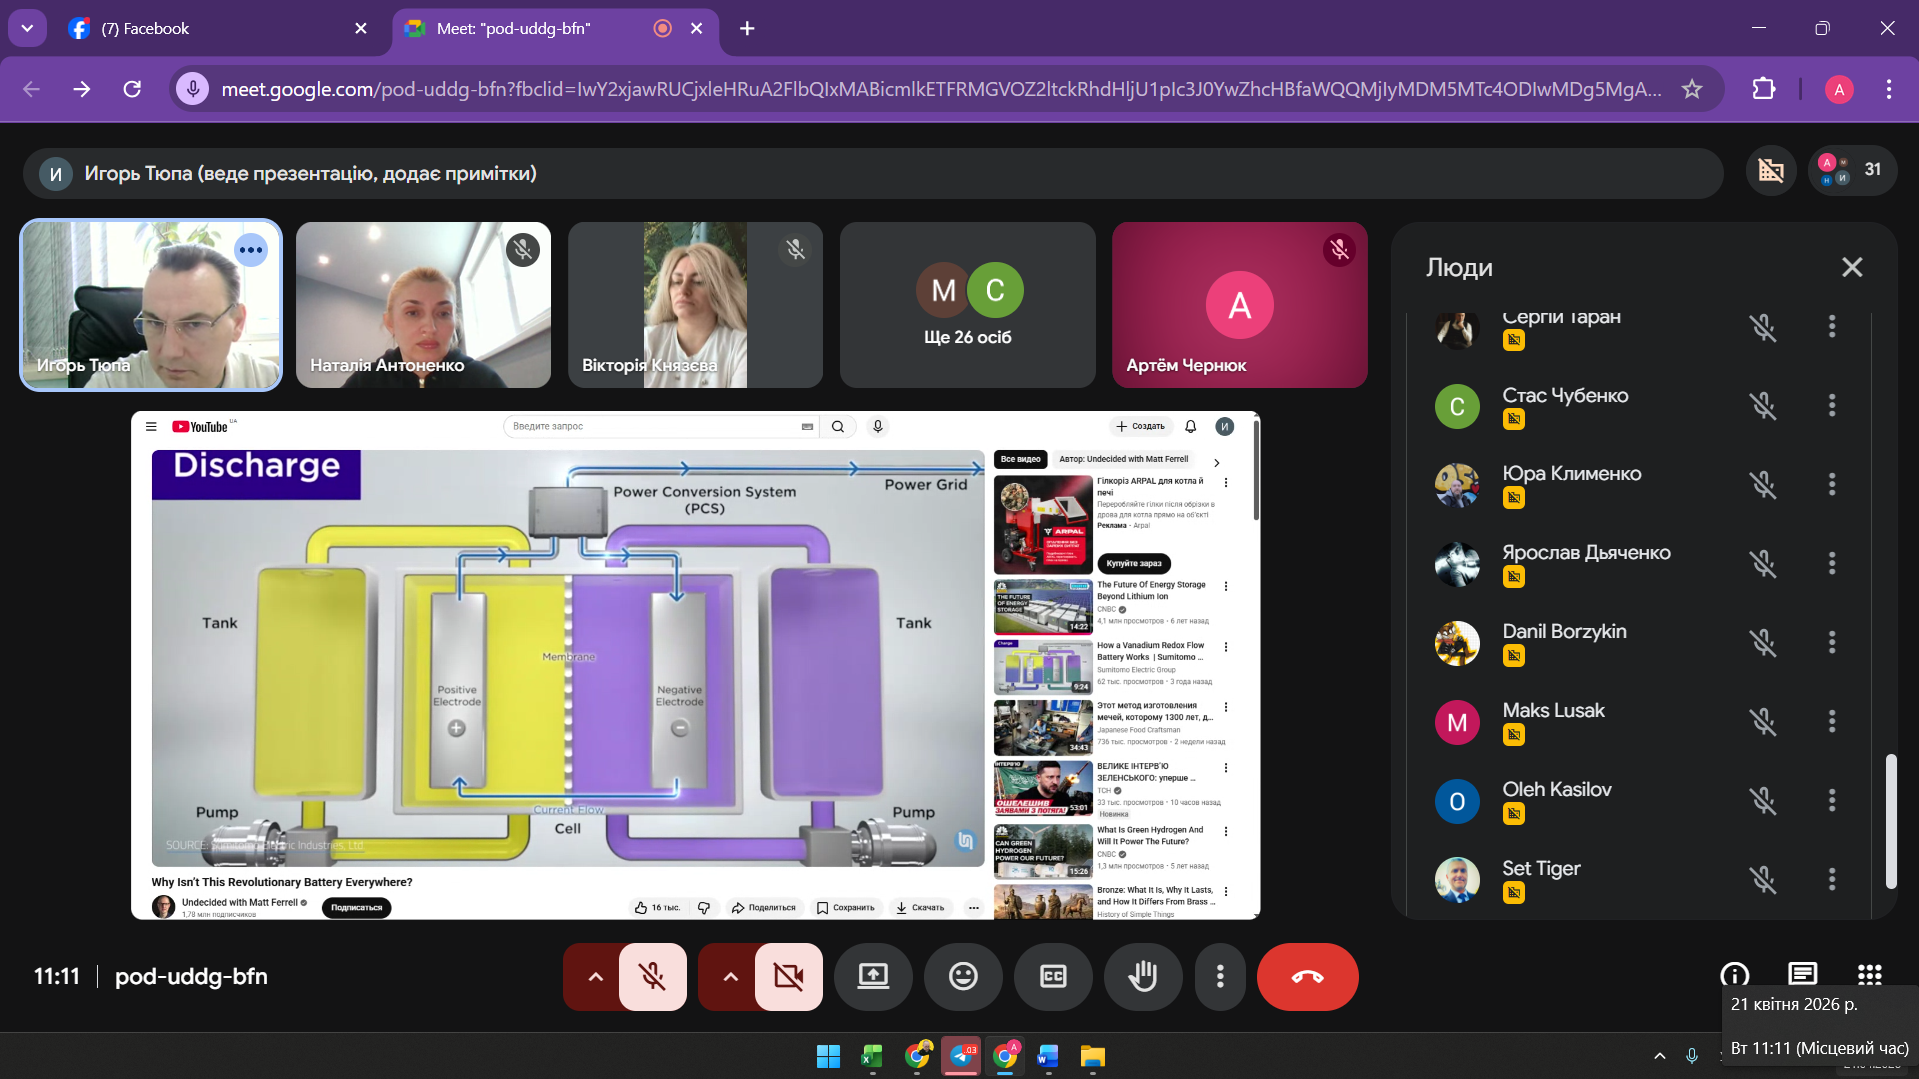Open the participant count button showing 31

click(1852, 170)
